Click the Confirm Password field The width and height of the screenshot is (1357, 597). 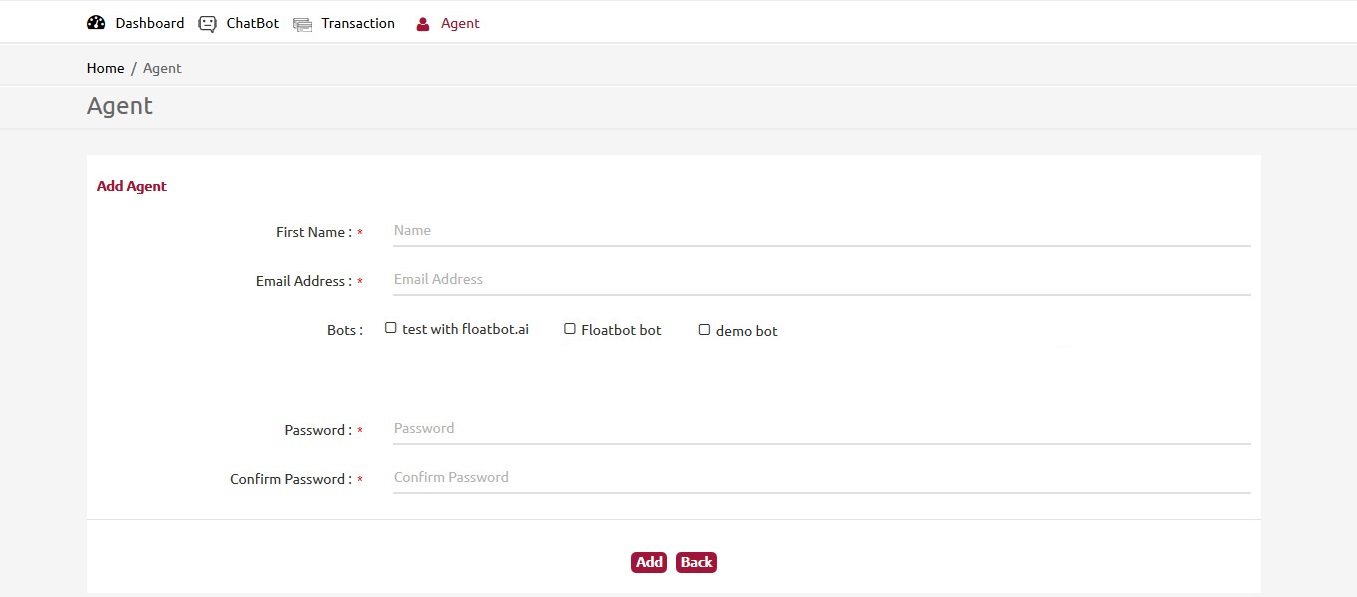[820, 477]
